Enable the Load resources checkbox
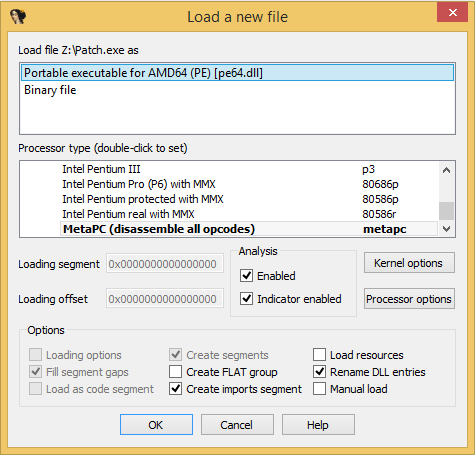The image size is (475, 455). (x=319, y=355)
